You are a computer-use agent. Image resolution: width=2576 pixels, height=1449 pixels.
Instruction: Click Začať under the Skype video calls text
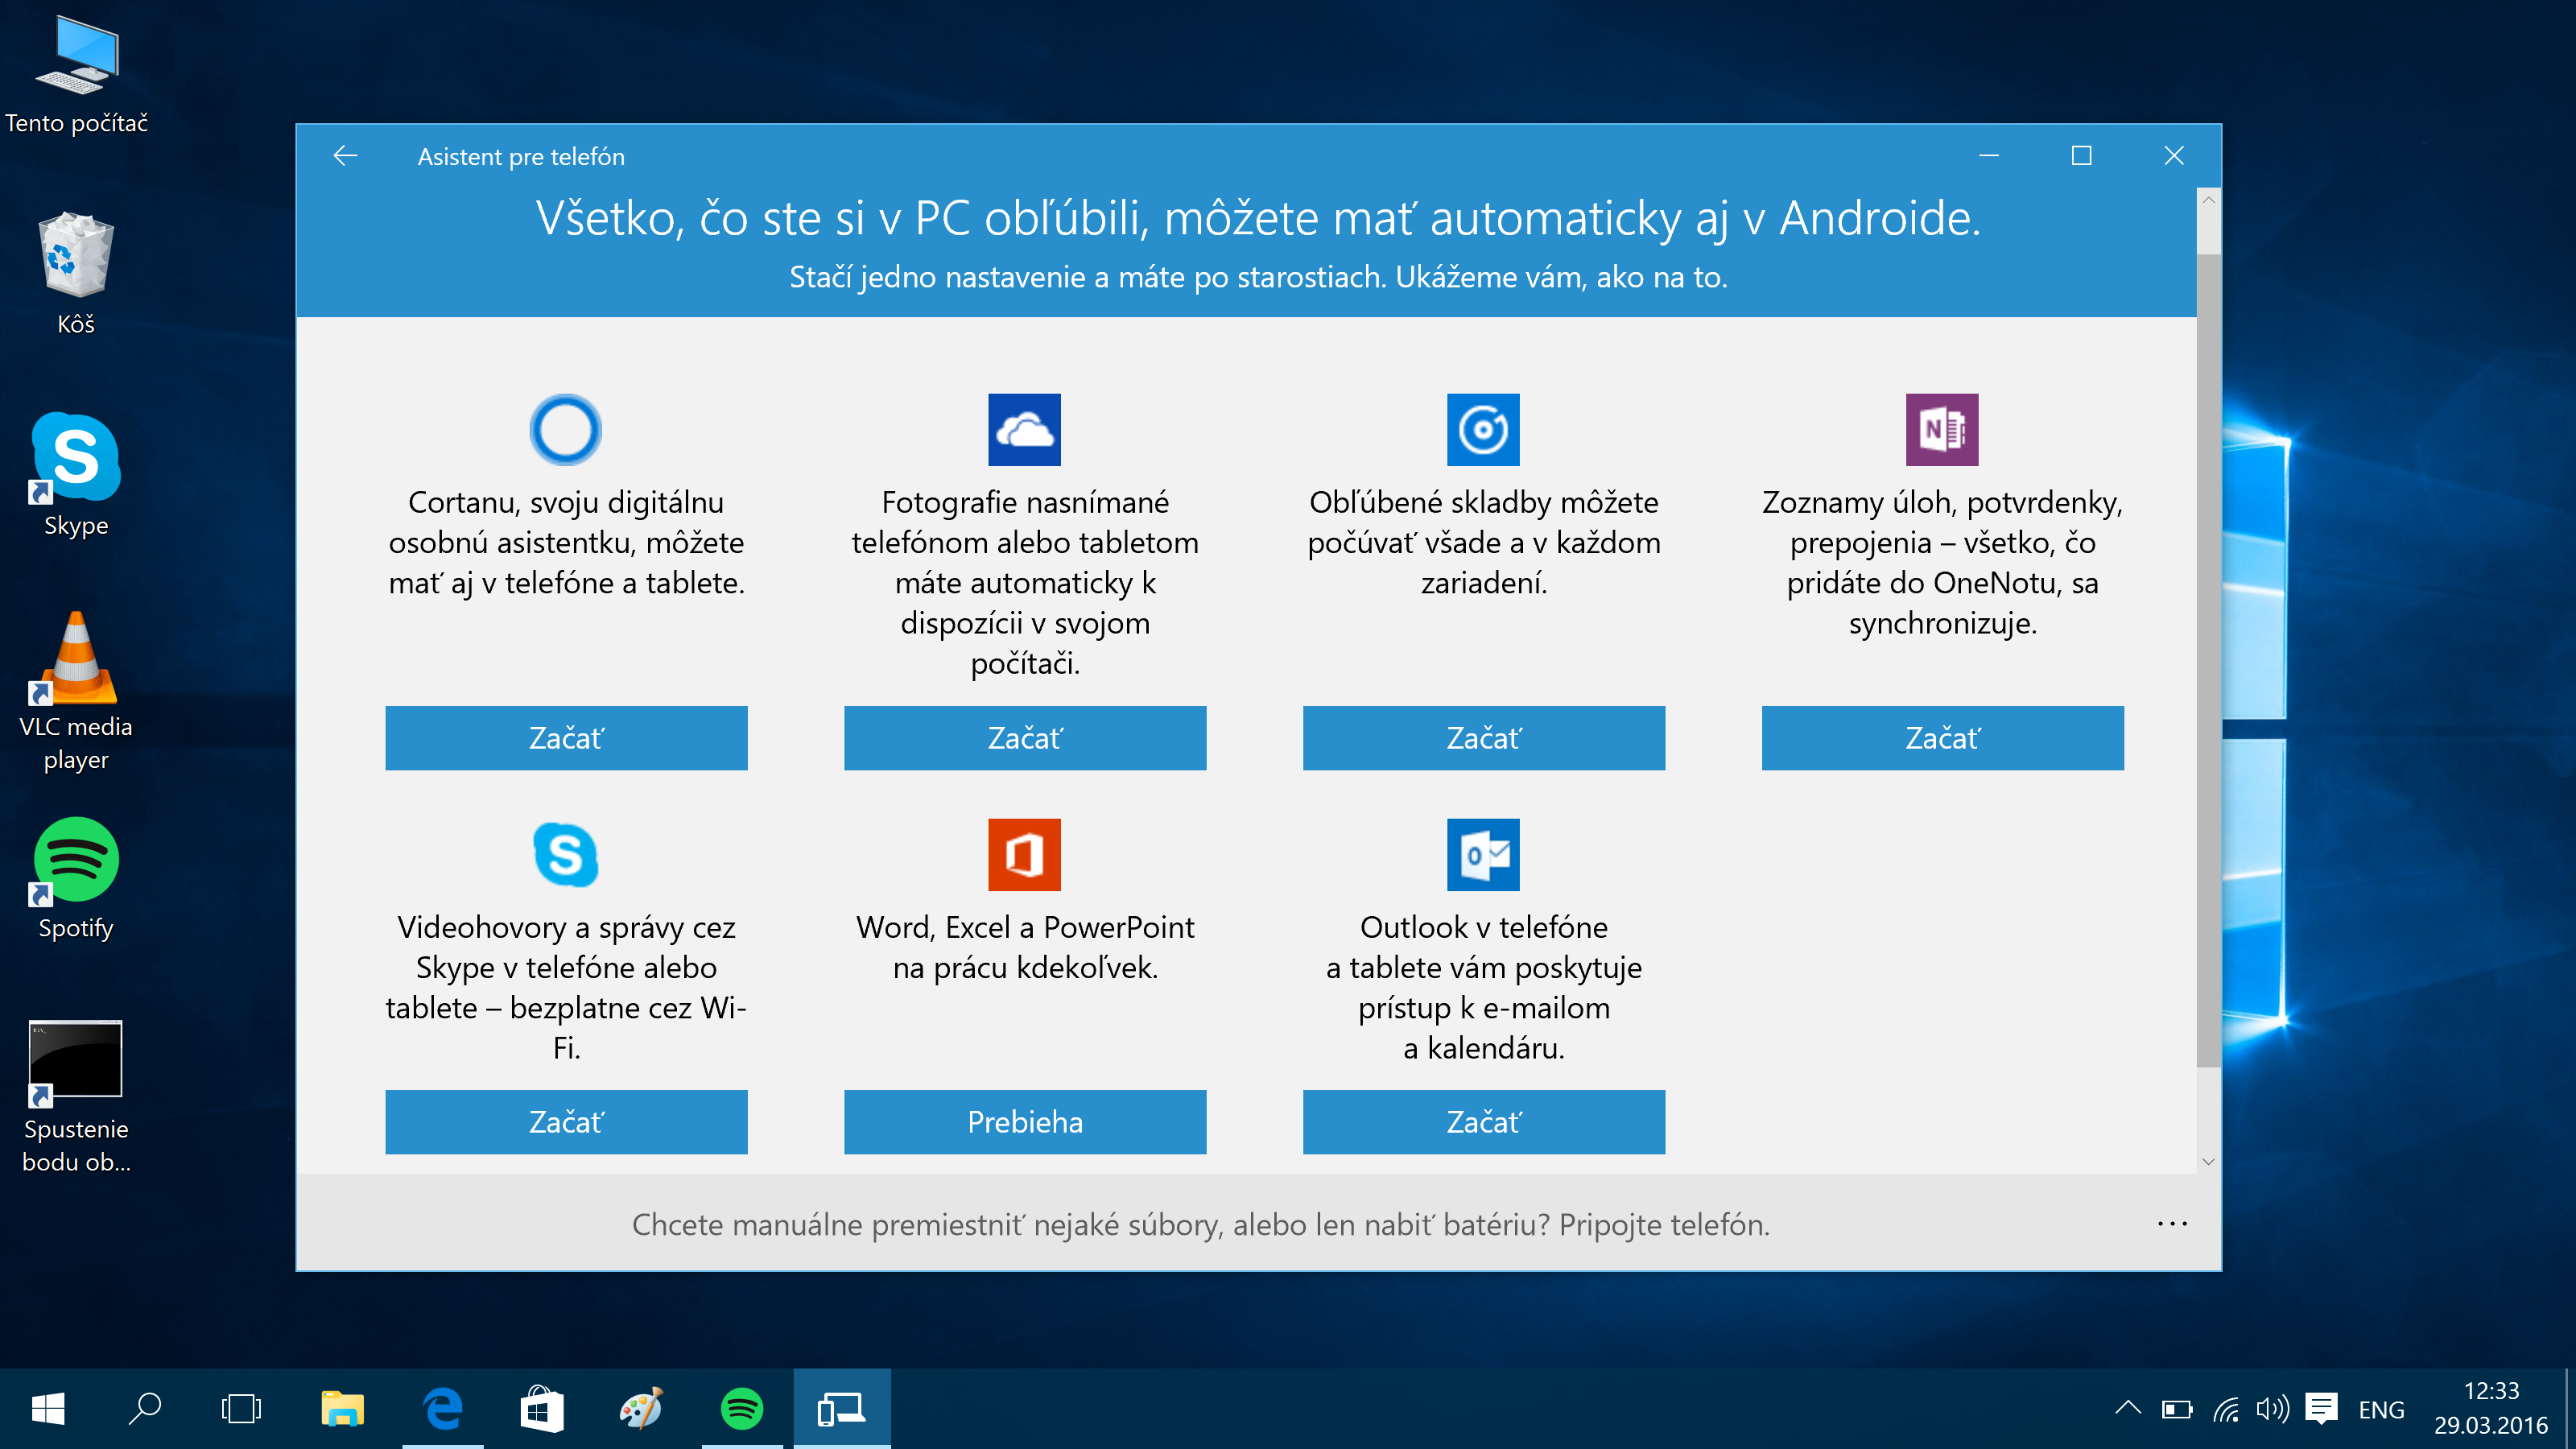pyautogui.click(x=566, y=1122)
